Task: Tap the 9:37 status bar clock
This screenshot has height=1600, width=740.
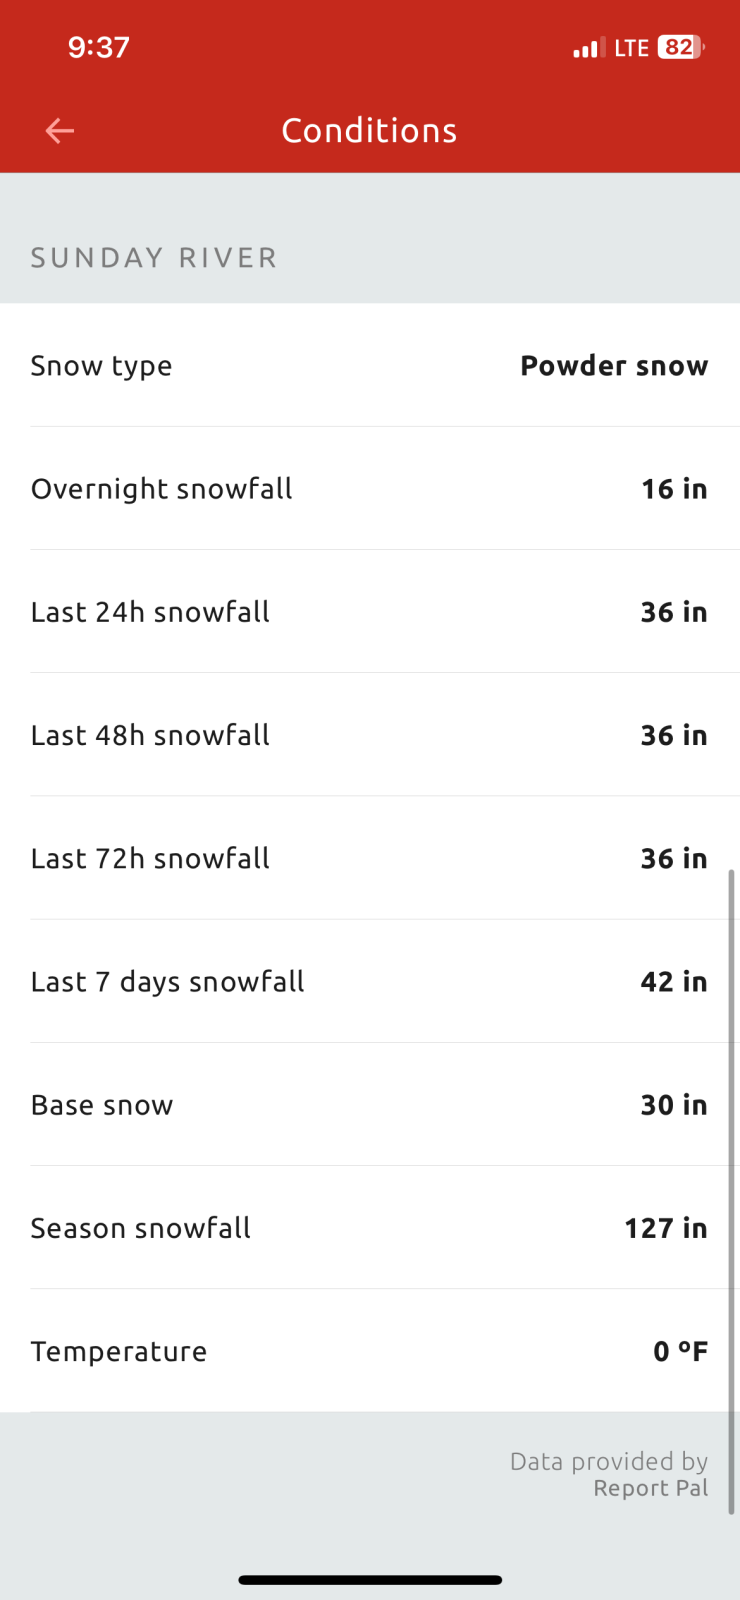Action: [x=99, y=47]
